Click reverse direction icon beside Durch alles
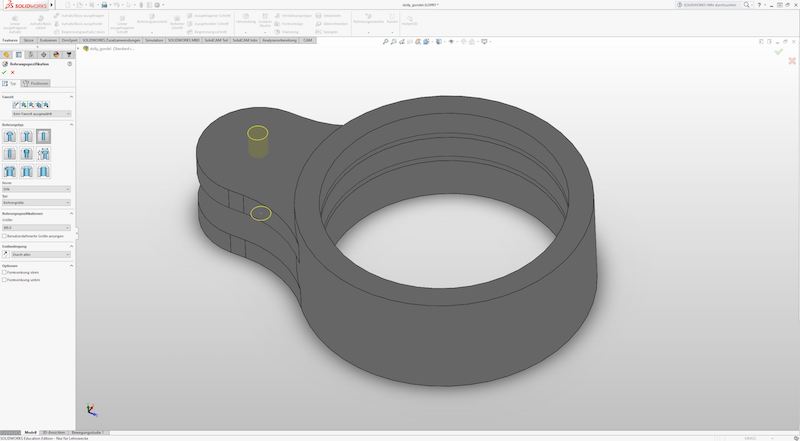Viewport: 800px width, 441px height. (x=5, y=254)
